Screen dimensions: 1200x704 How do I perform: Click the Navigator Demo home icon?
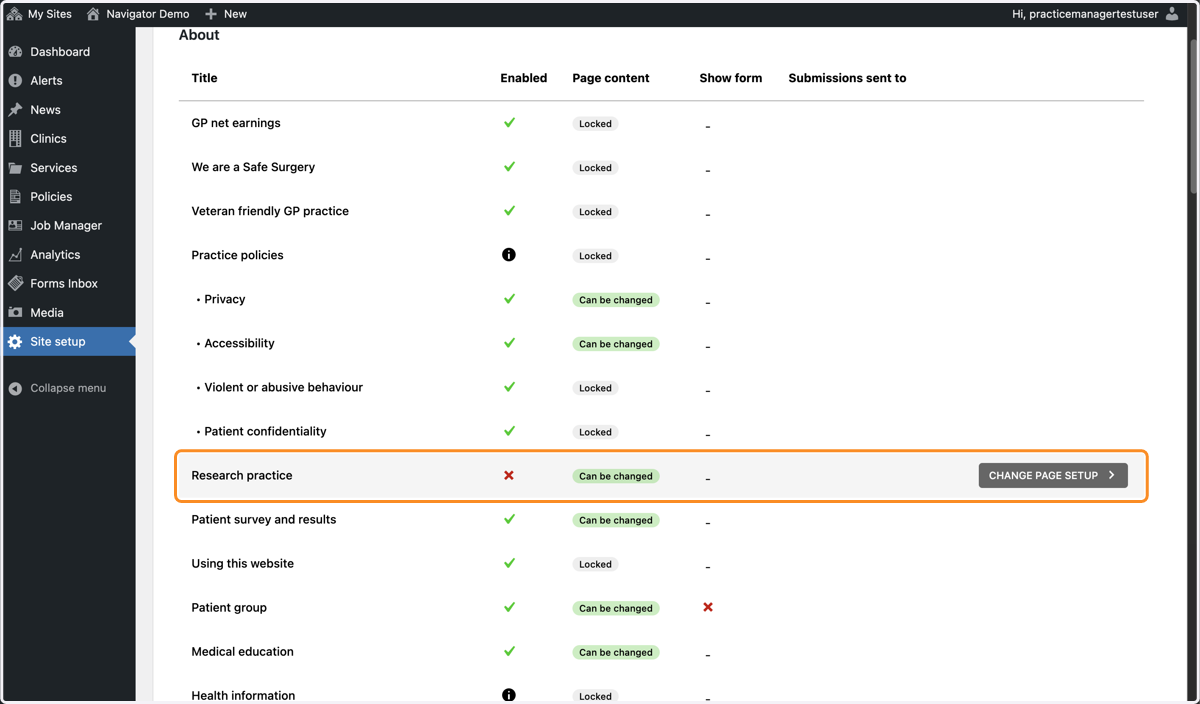(x=93, y=14)
